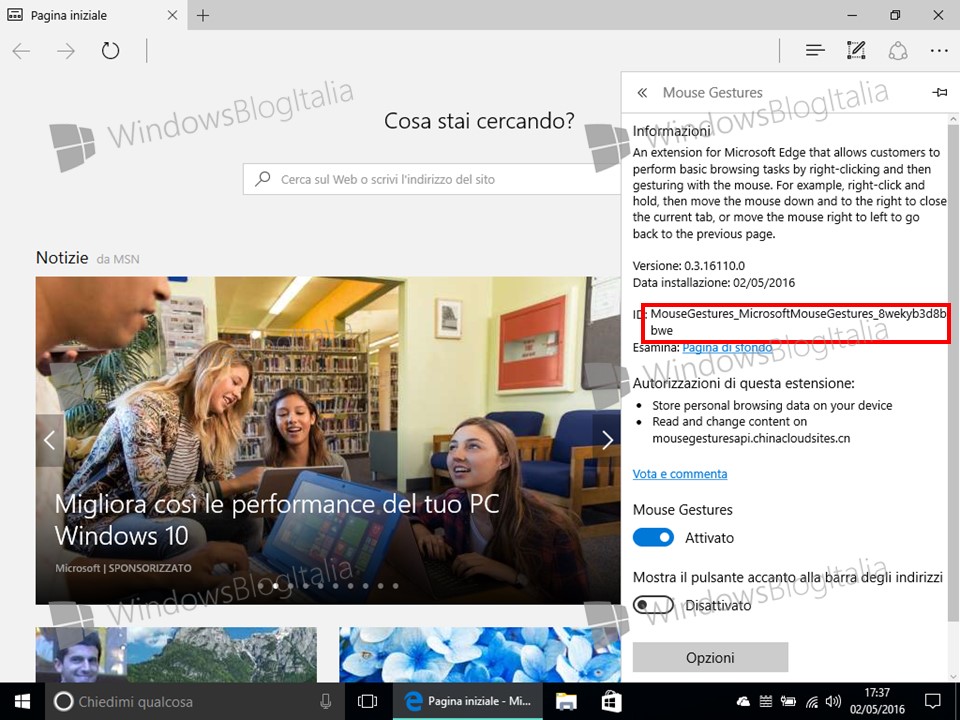
Task: Click the OneDrive cloud tray icon
Action: coord(743,702)
